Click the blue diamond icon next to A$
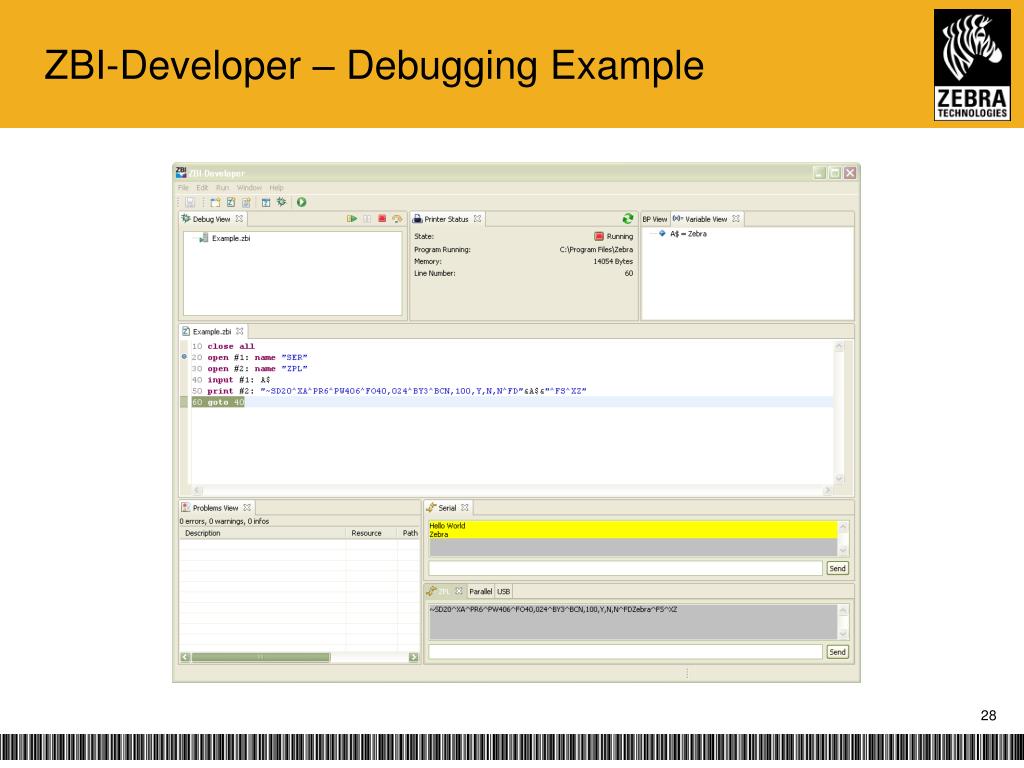Image resolution: width=1024 pixels, height=768 pixels. pos(662,233)
